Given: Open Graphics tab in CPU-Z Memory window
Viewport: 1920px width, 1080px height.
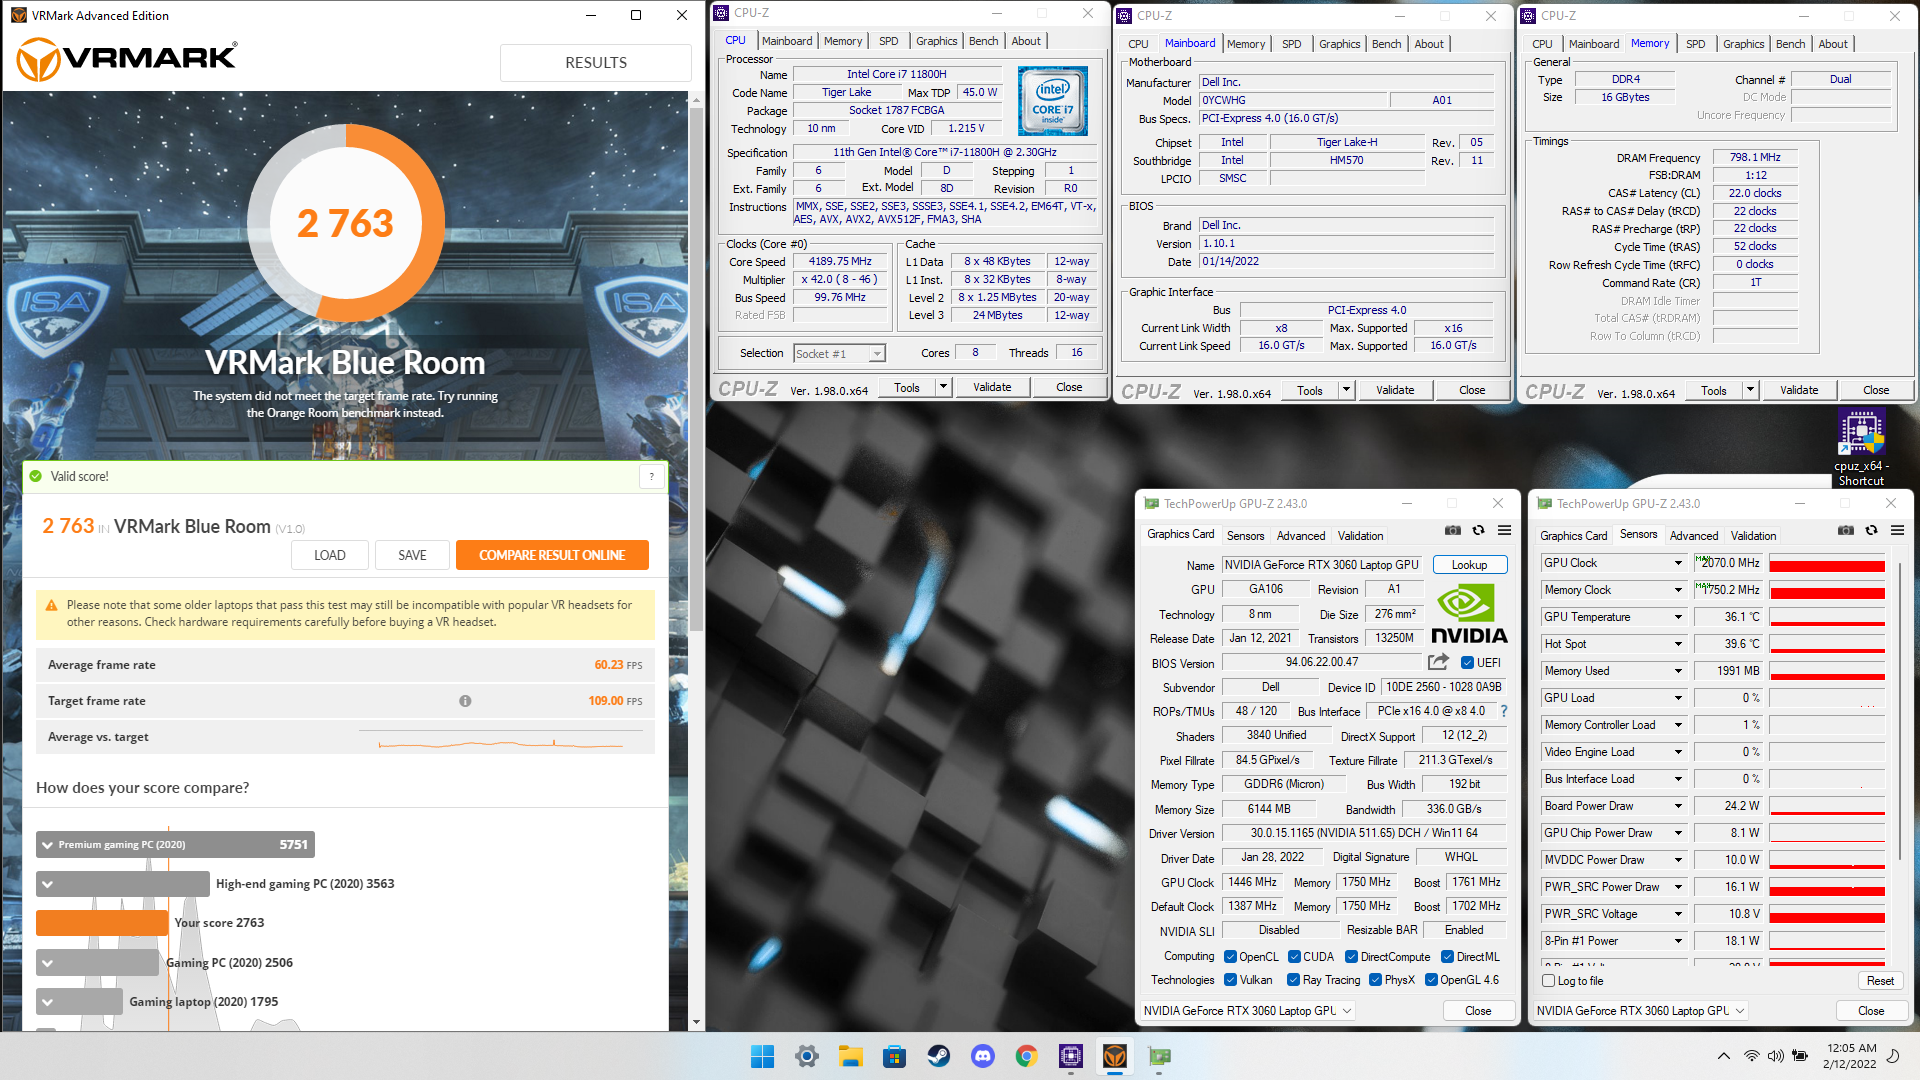Looking at the screenshot, I should click(1743, 44).
